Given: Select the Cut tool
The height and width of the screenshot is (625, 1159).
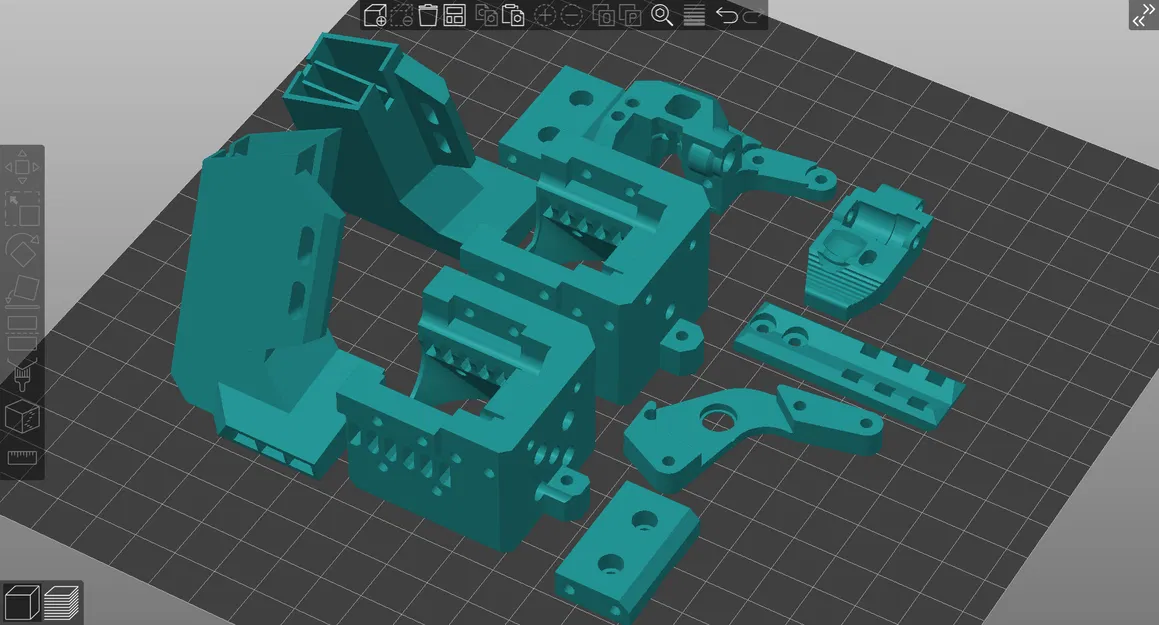Looking at the screenshot, I should pyautogui.click(x=22, y=333).
